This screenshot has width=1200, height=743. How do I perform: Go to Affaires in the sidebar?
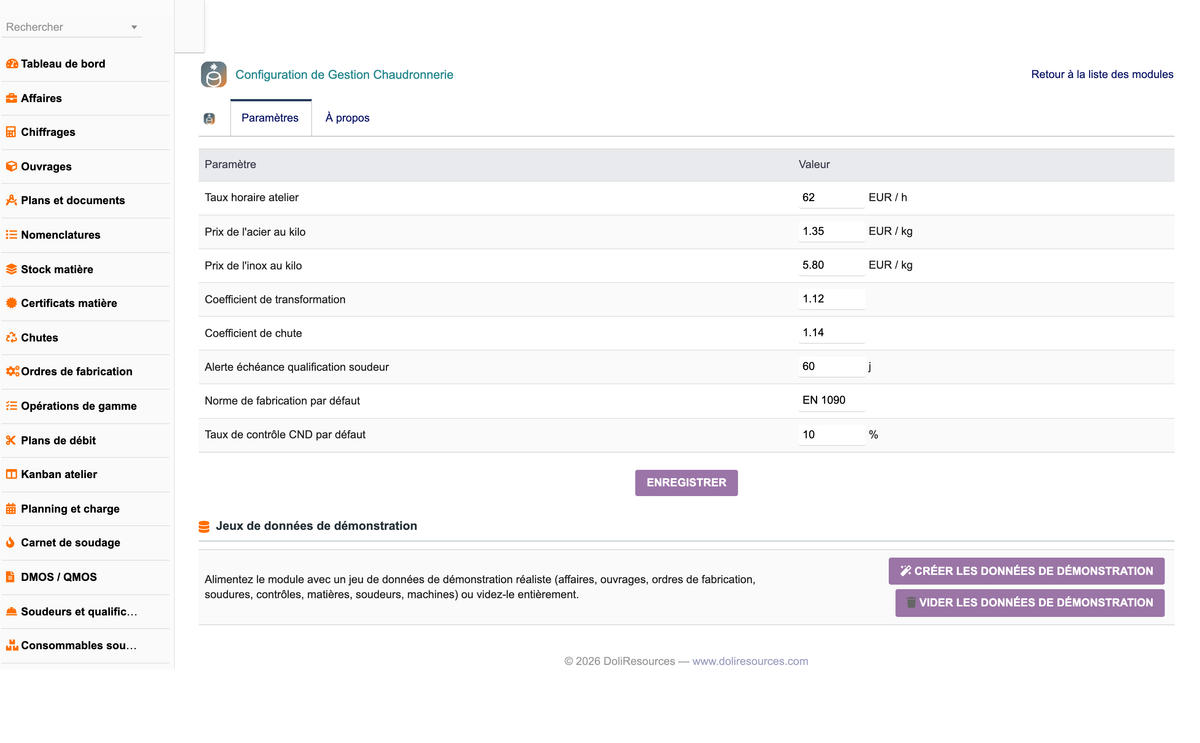coord(41,98)
